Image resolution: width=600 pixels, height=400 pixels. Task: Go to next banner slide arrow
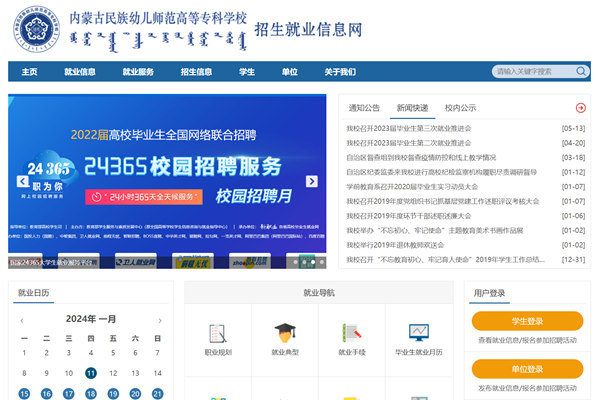point(312,181)
